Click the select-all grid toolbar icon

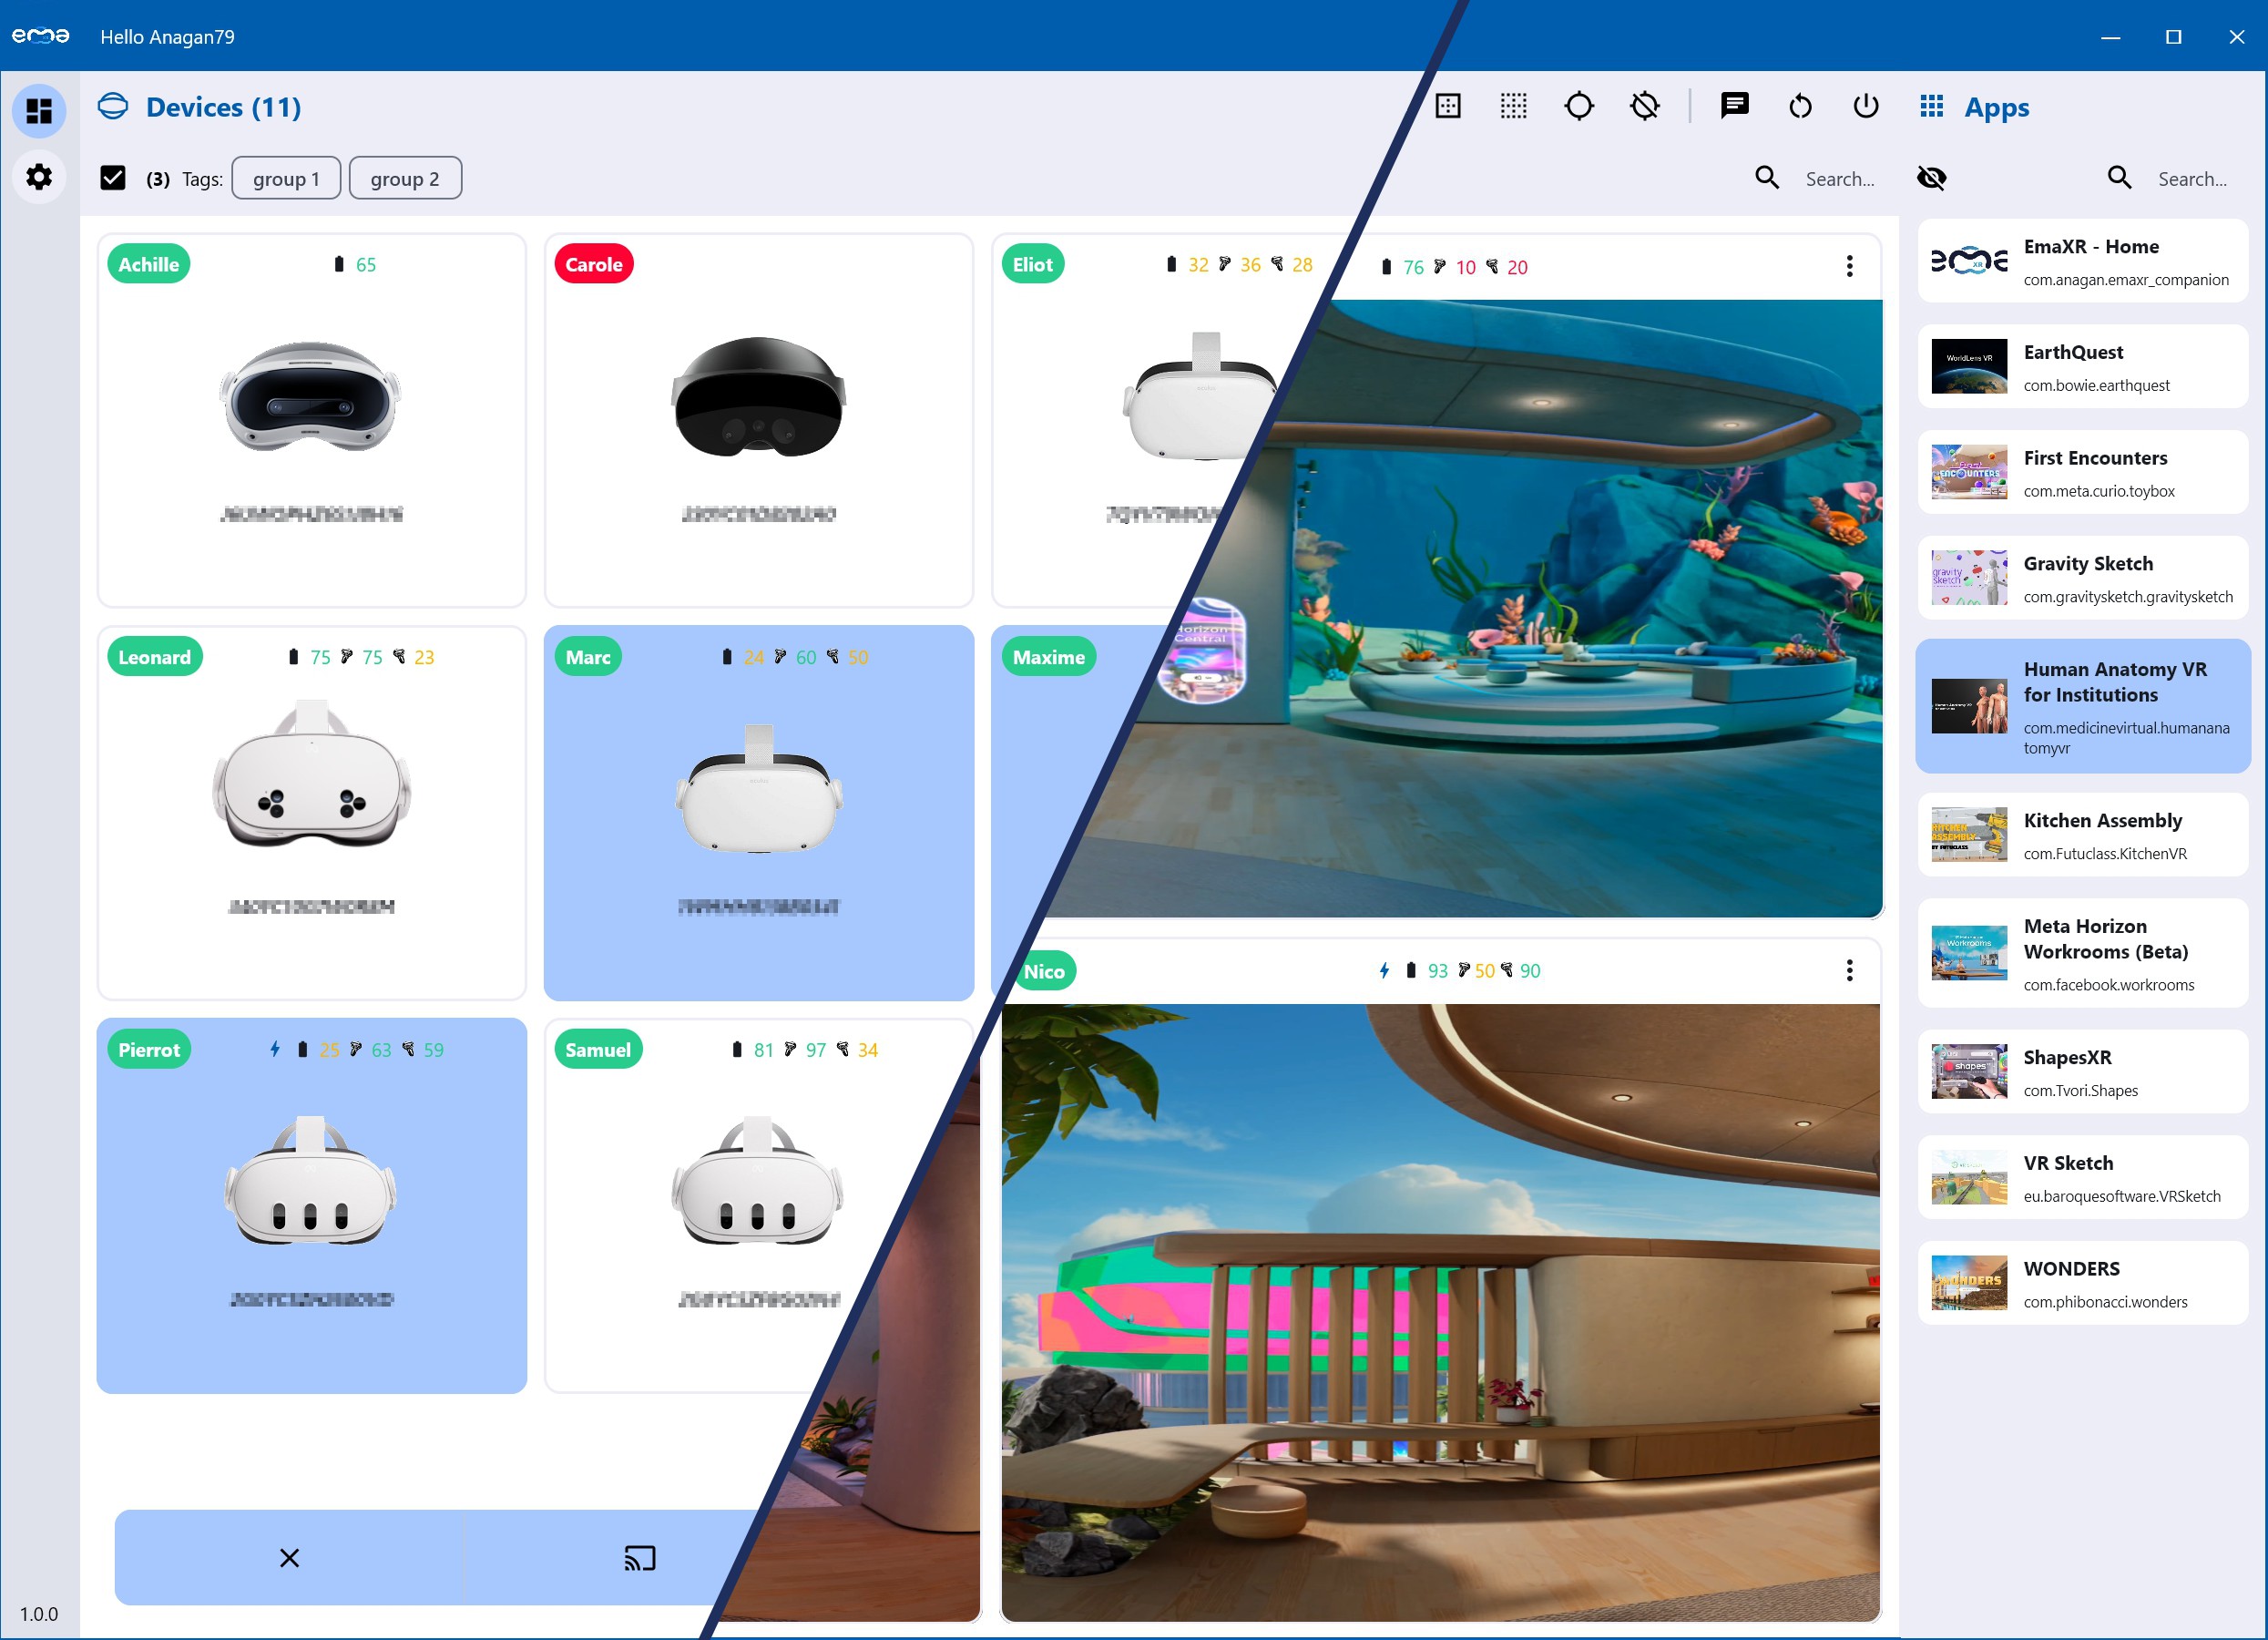pos(1447,106)
